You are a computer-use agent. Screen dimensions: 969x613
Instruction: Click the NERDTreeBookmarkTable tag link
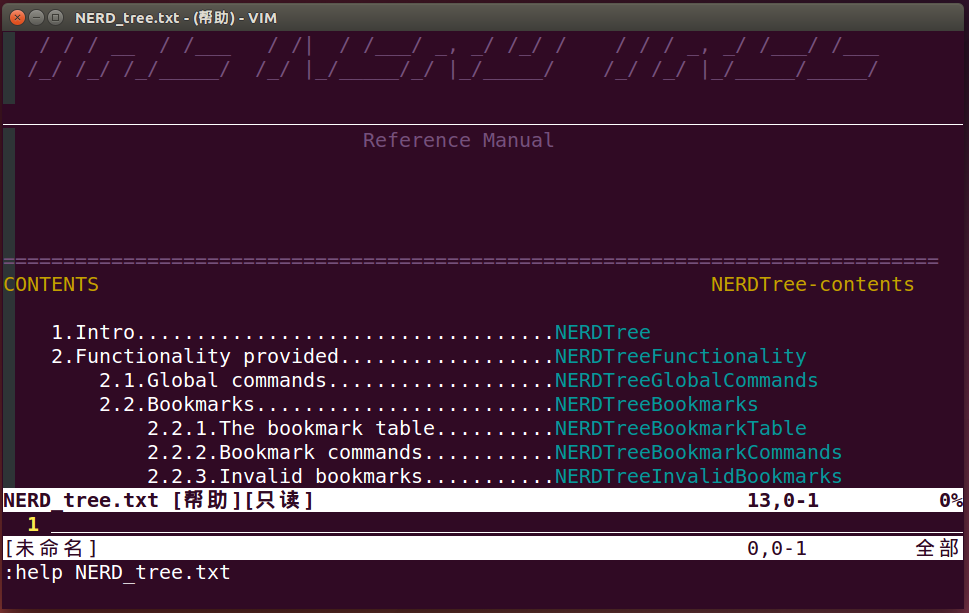(x=680, y=429)
